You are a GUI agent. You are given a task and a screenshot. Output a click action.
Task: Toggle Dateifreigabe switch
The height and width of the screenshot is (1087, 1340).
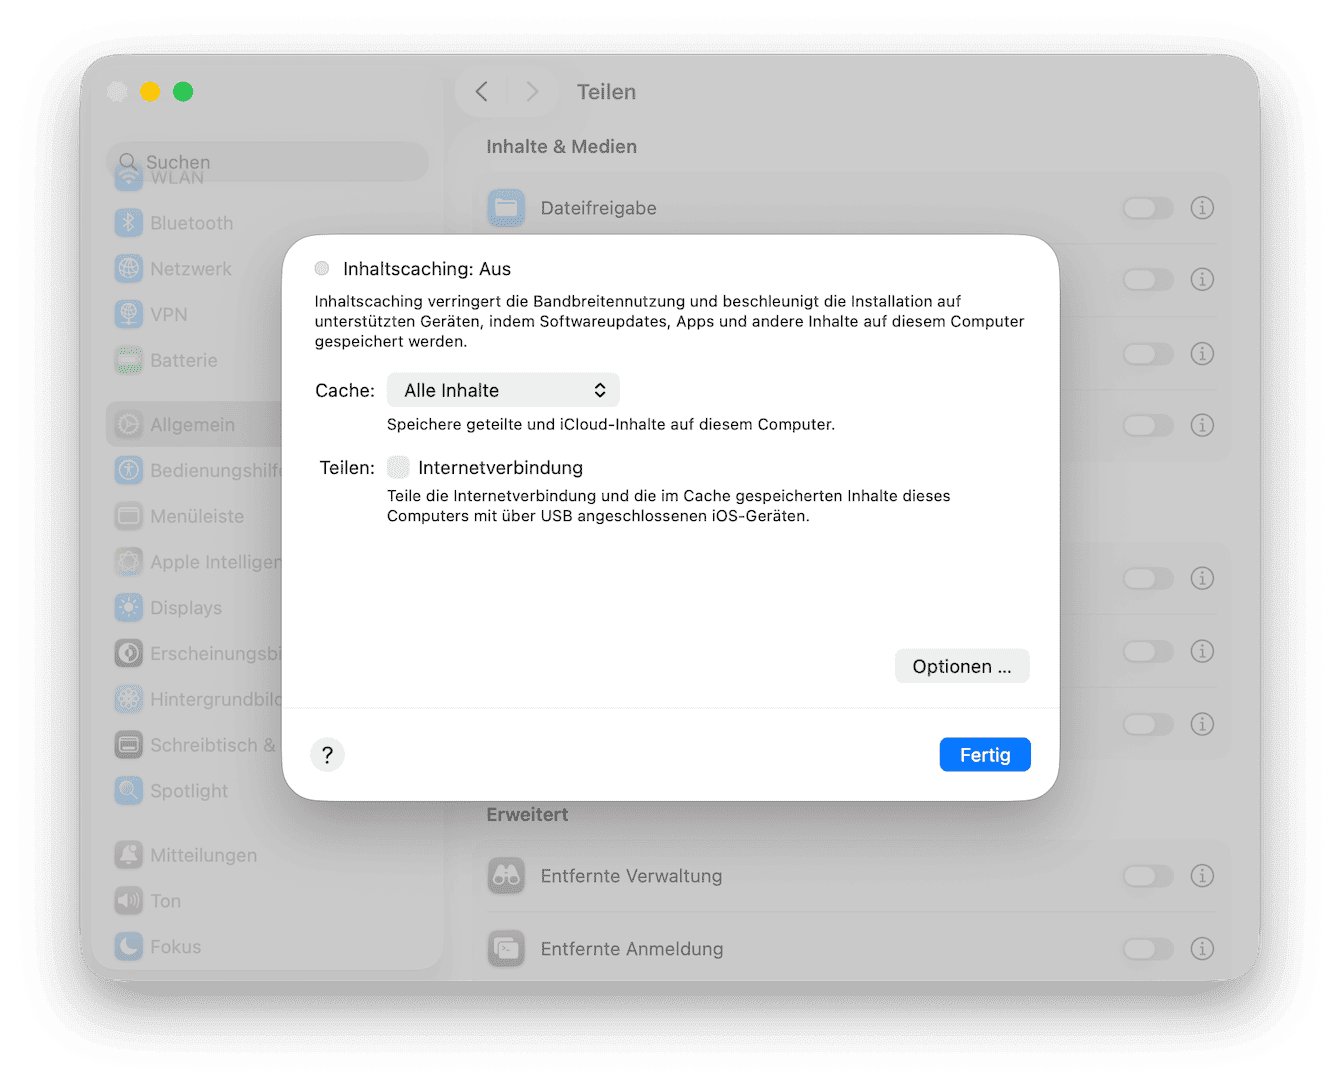pyautogui.click(x=1147, y=208)
